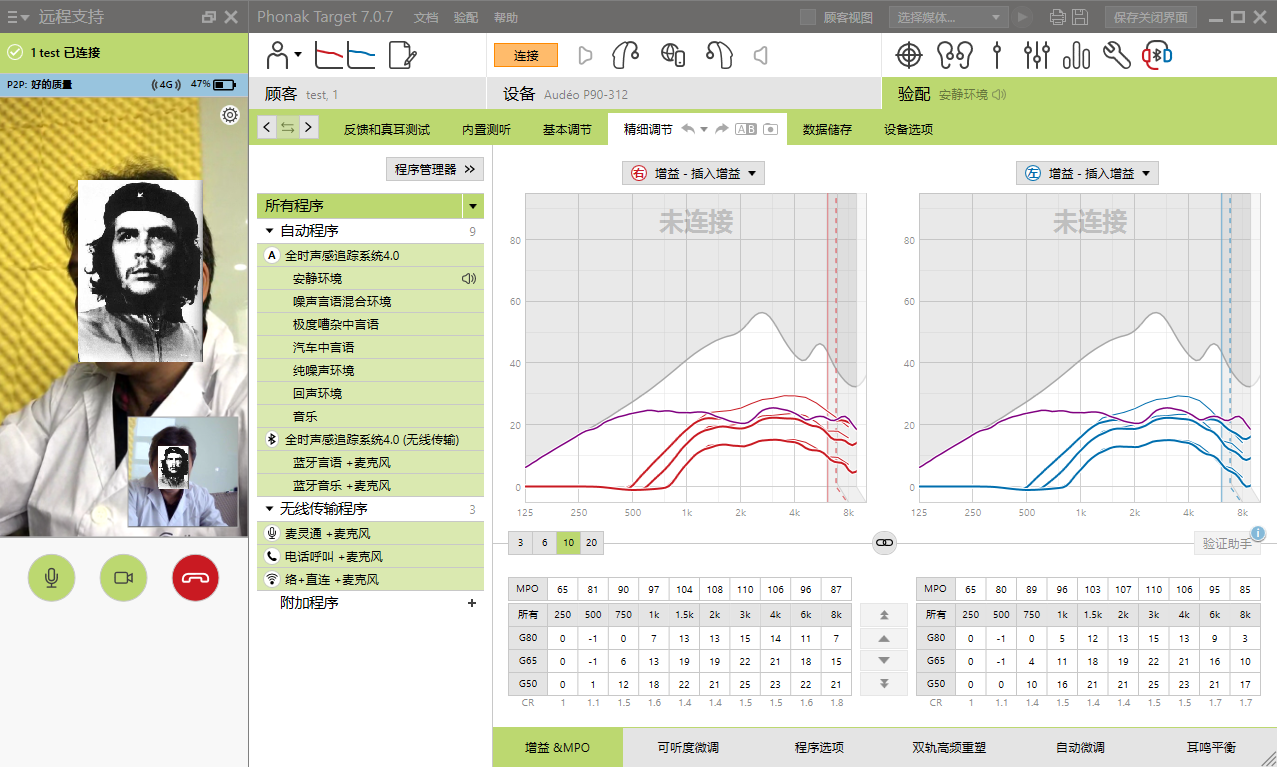Screen dimensions: 1277x767
Task: Set gain step size to 20
Action: [592, 542]
